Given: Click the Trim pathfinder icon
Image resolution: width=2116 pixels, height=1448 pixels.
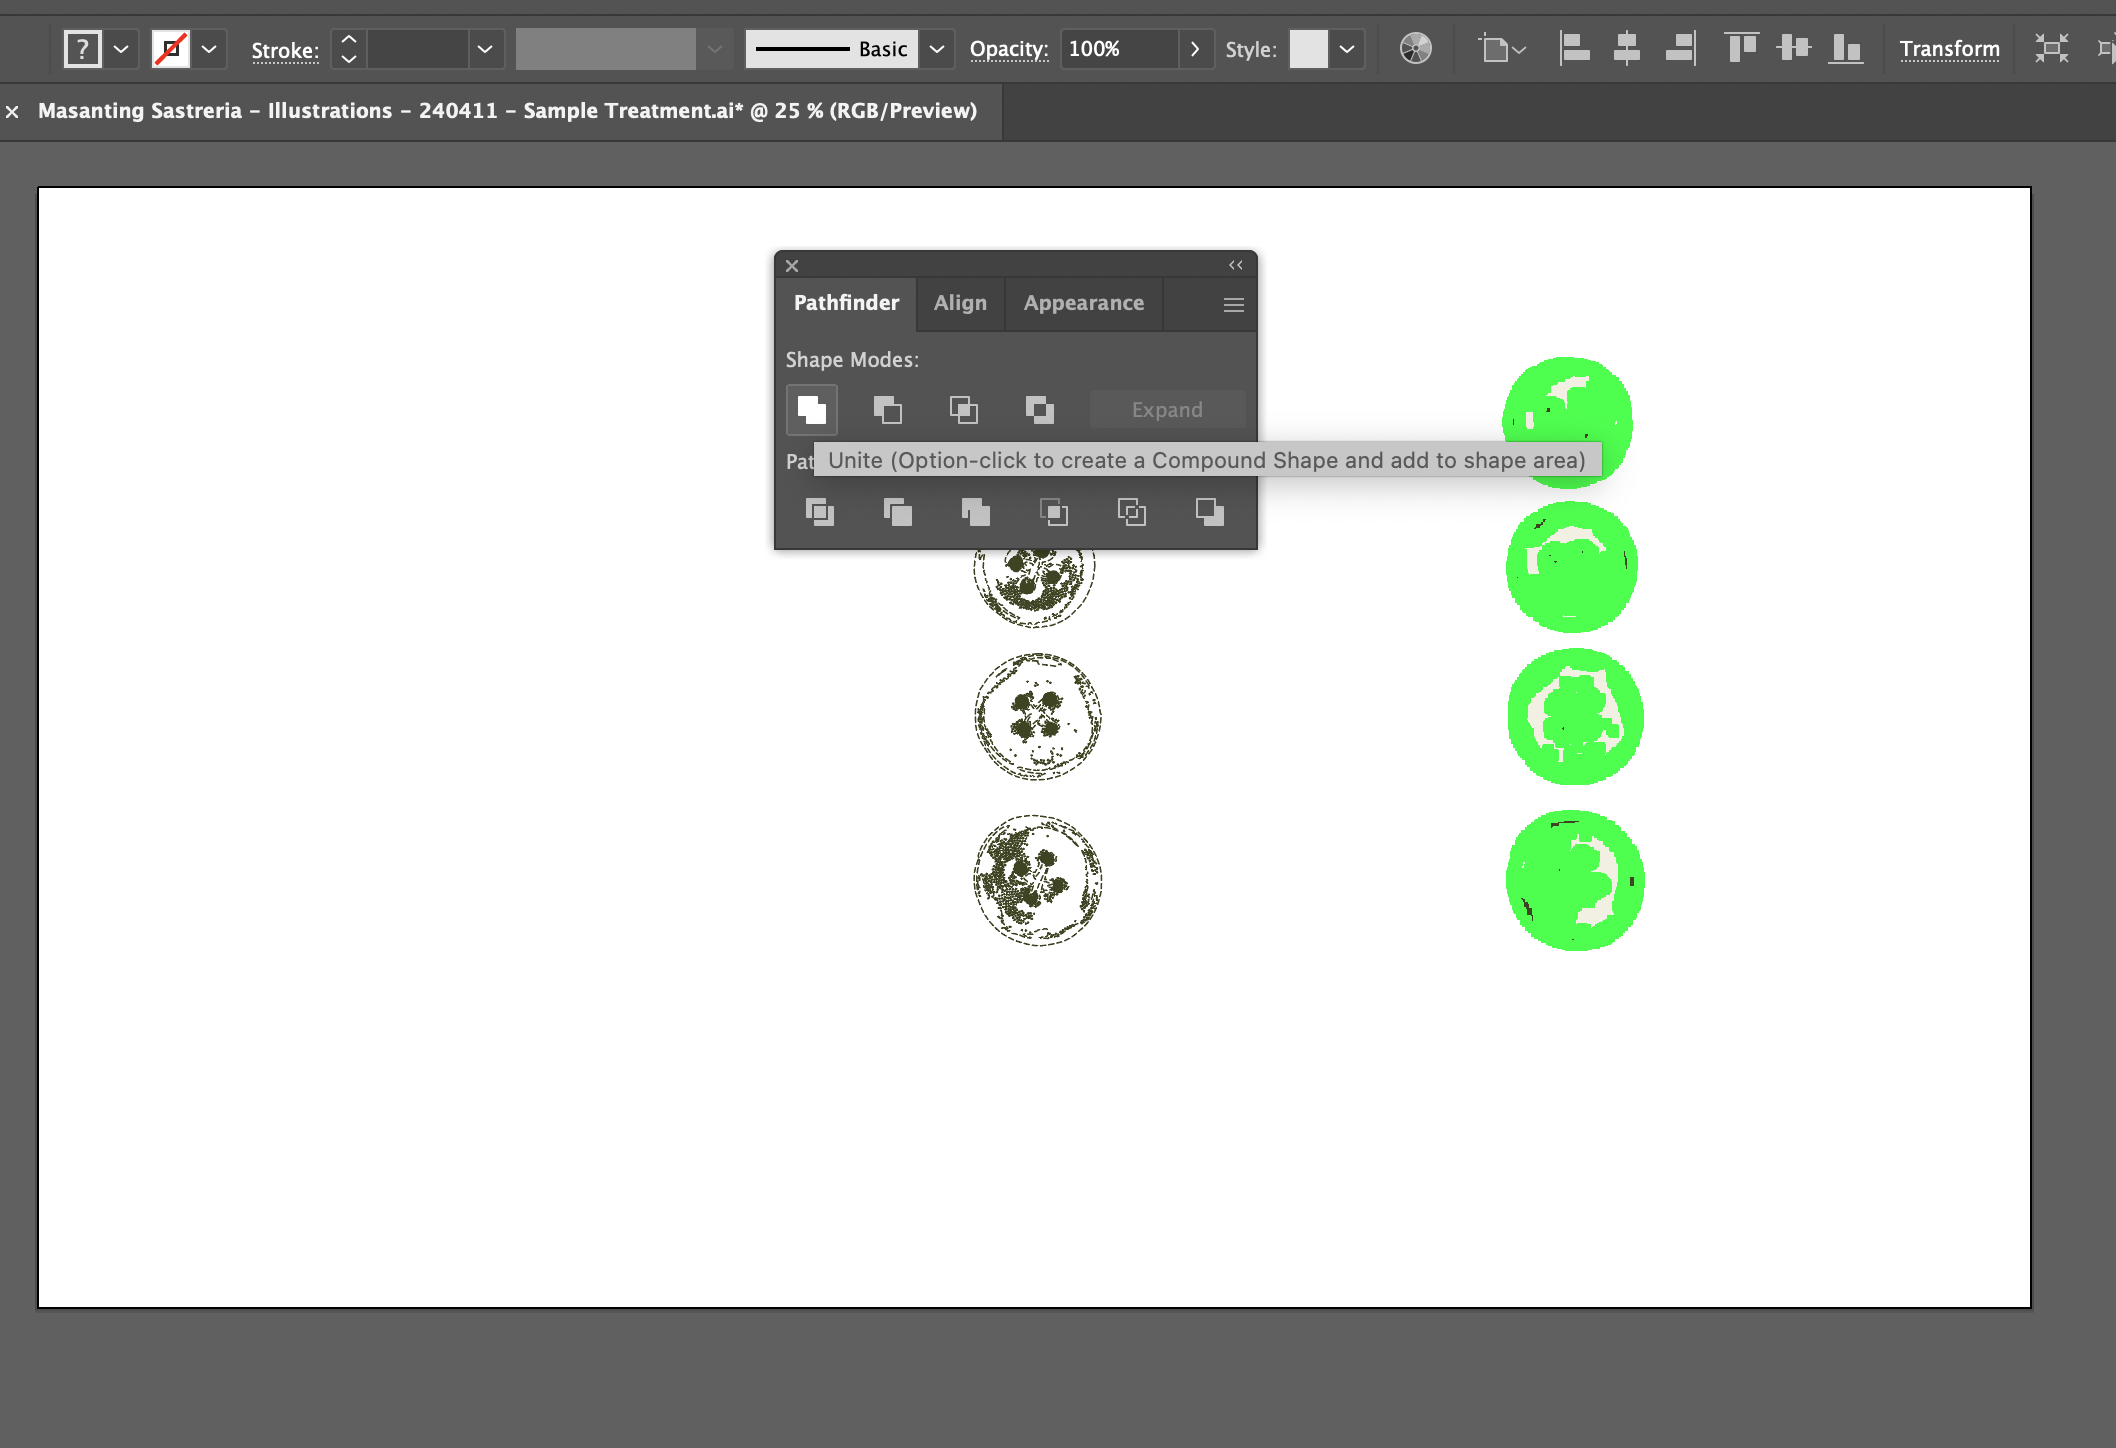Looking at the screenshot, I should click(897, 513).
